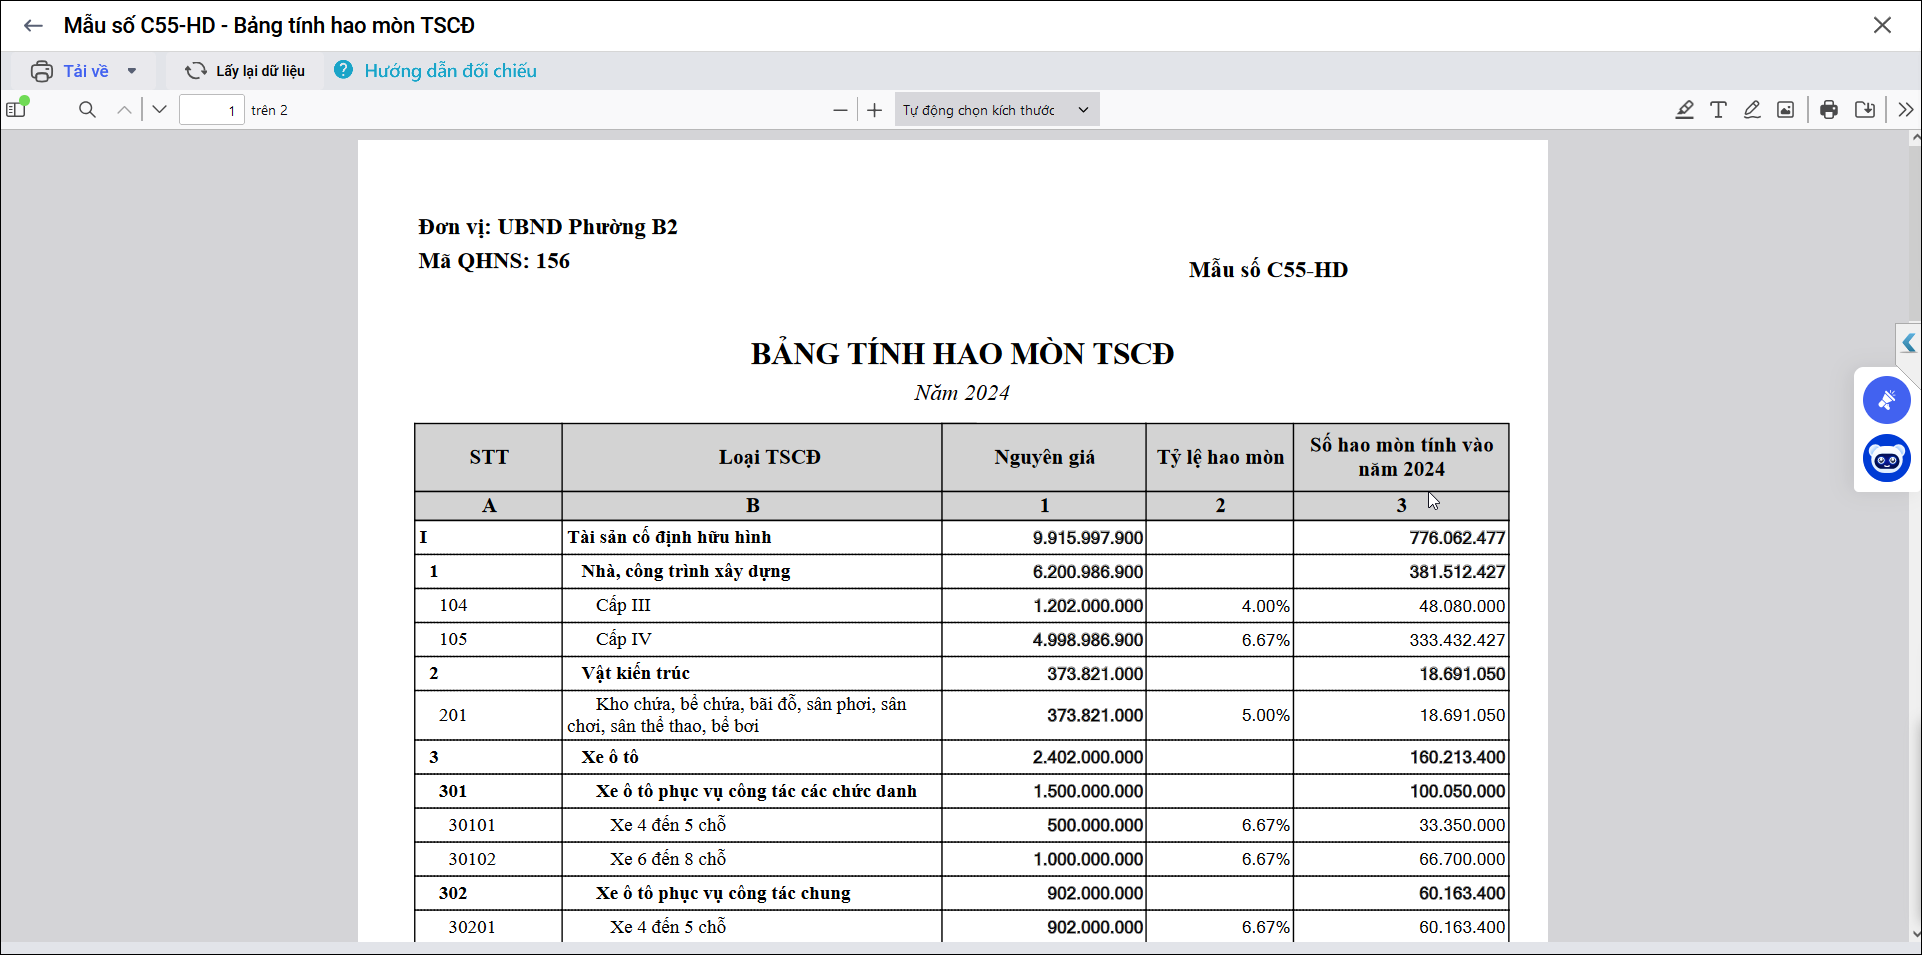Image resolution: width=1922 pixels, height=955 pixels.
Task: Zoom out with the minus button
Action: [840, 110]
